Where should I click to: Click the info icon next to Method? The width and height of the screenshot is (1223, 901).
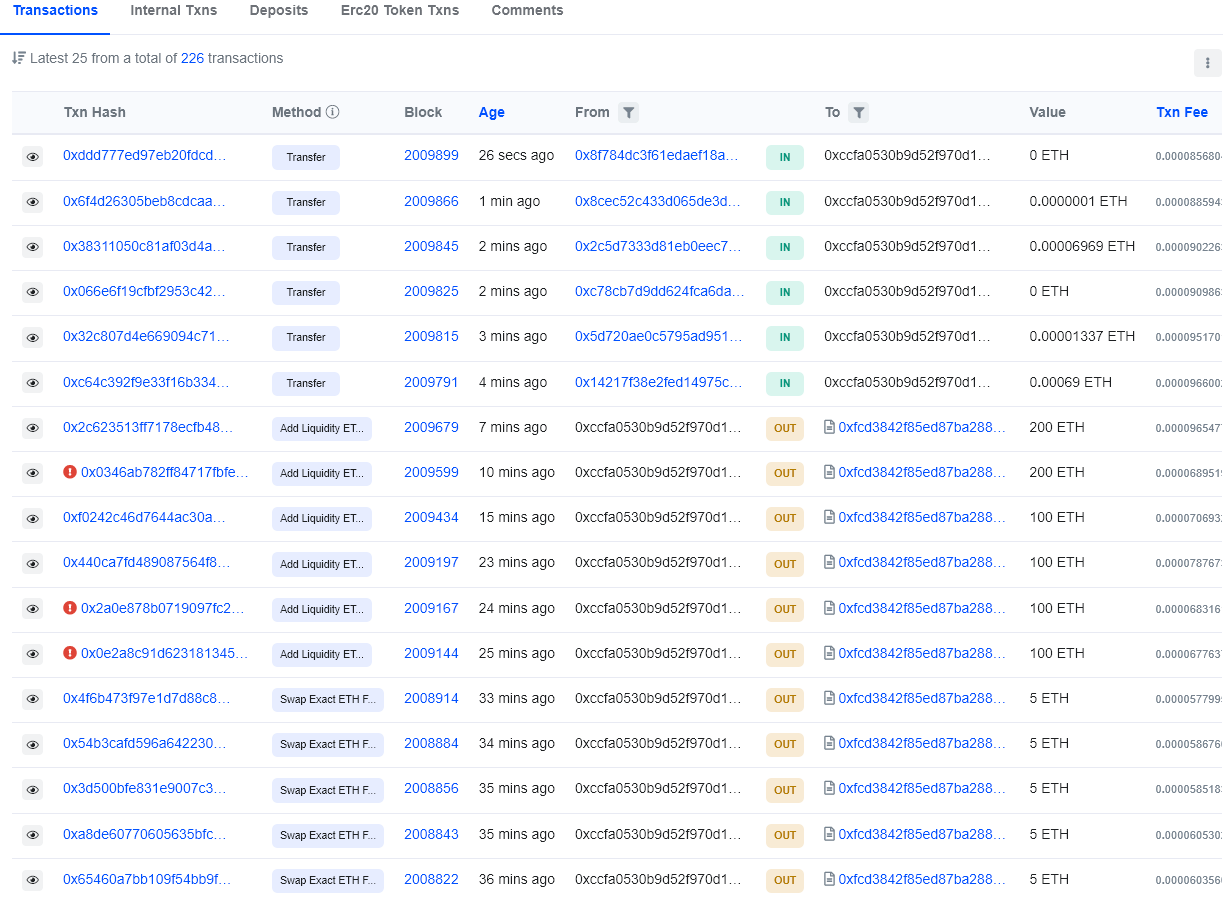tap(333, 113)
